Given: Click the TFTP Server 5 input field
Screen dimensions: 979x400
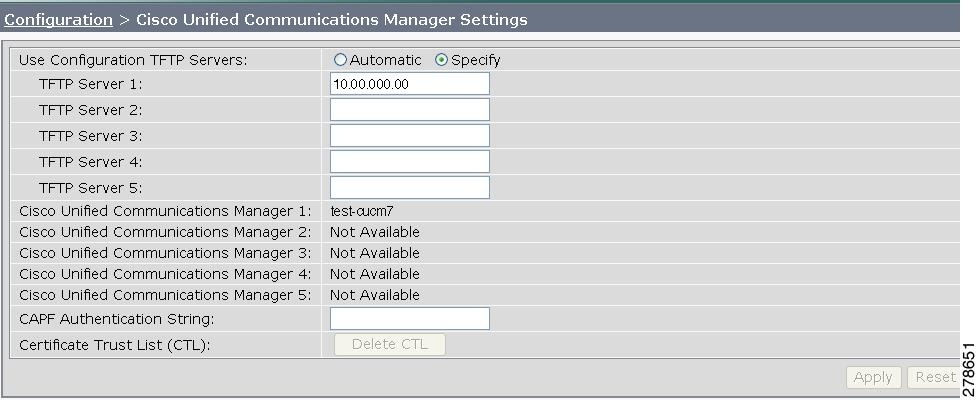Looking at the screenshot, I should point(410,187).
